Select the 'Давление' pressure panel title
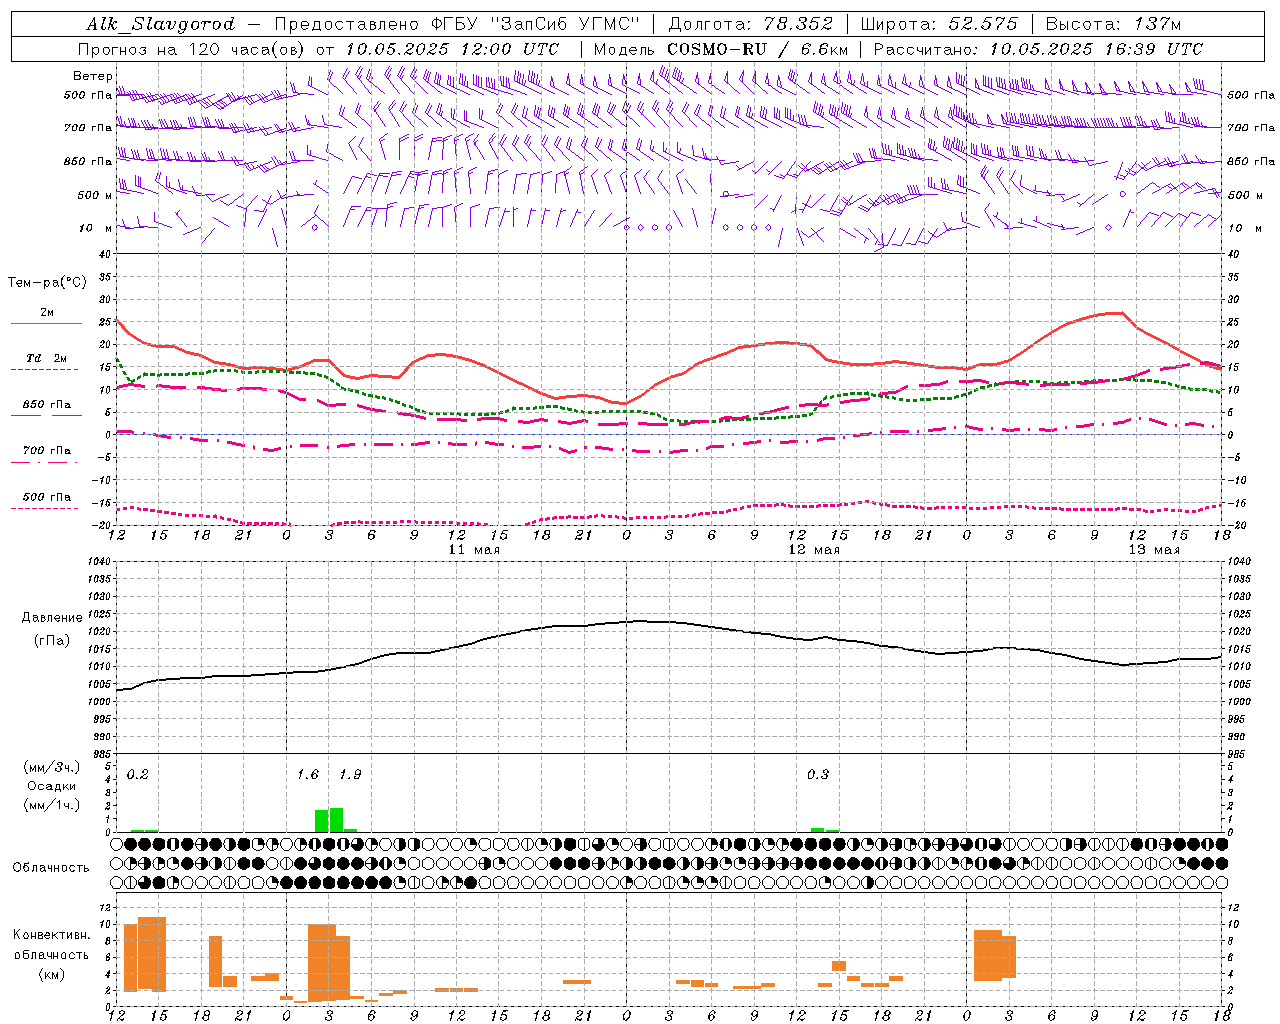Image resolution: width=1280 pixels, height=1024 pixels. (52, 618)
